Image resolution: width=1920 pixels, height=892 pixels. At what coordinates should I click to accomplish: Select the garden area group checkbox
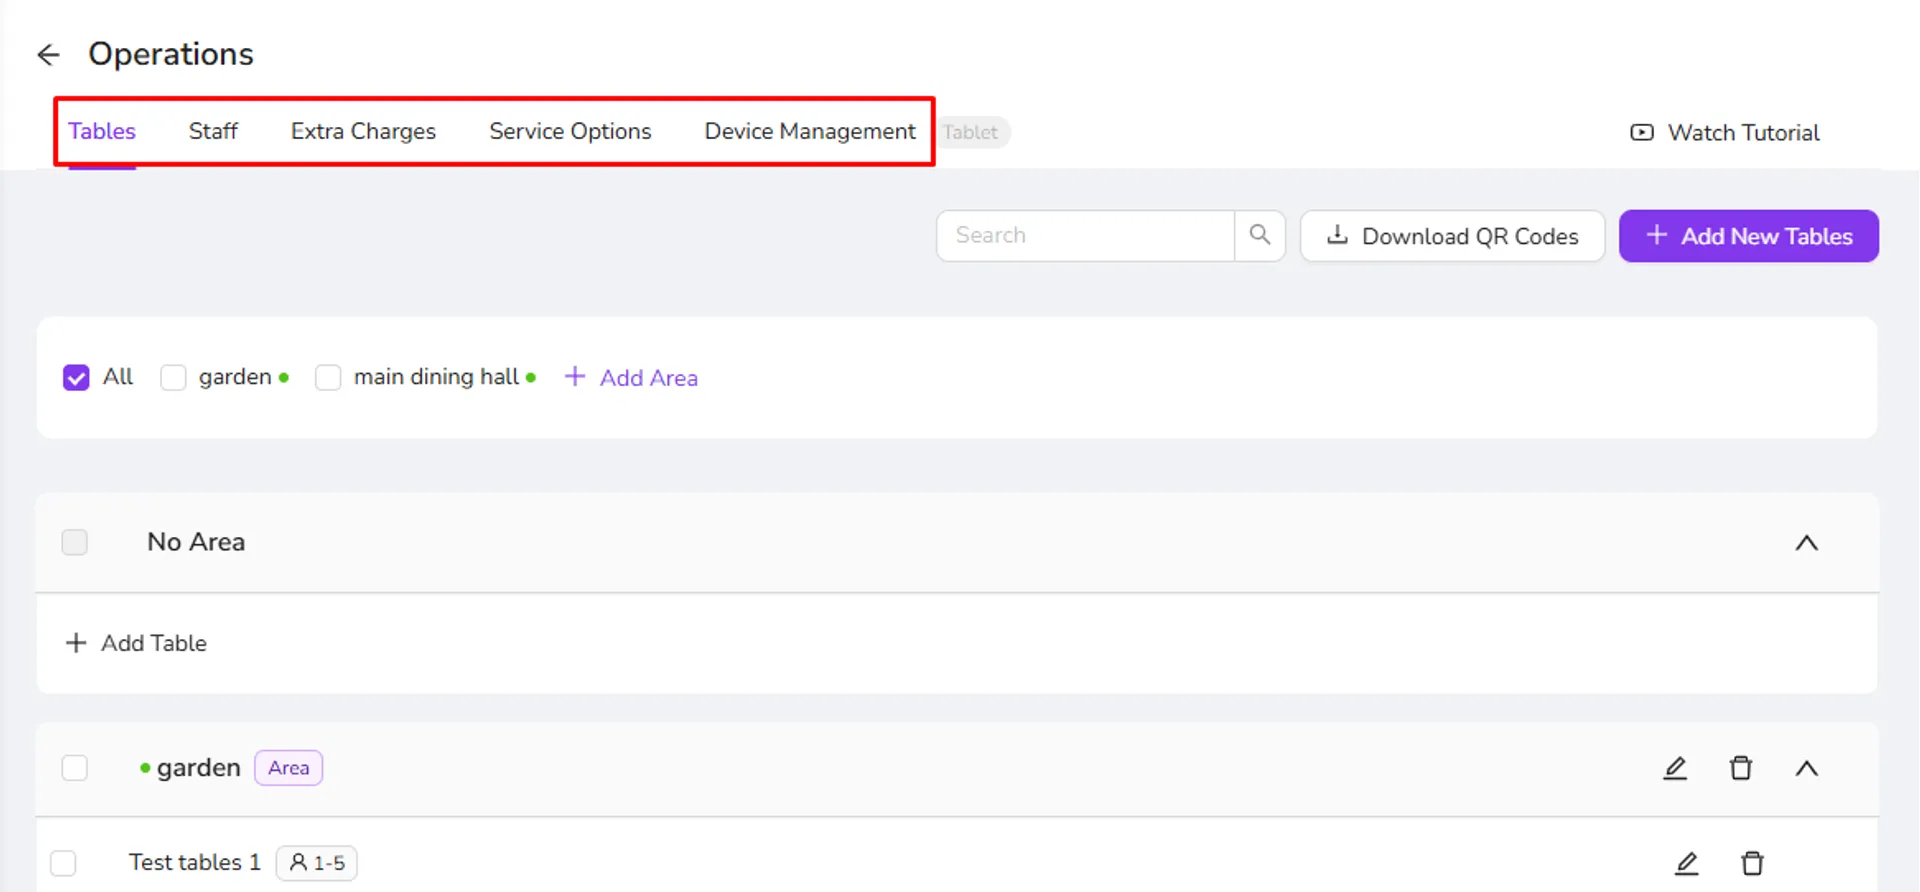pos(75,768)
